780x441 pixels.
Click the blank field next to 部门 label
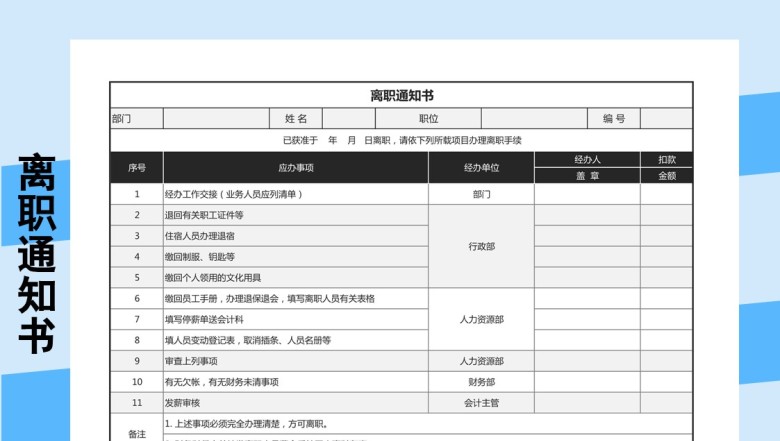216,118
